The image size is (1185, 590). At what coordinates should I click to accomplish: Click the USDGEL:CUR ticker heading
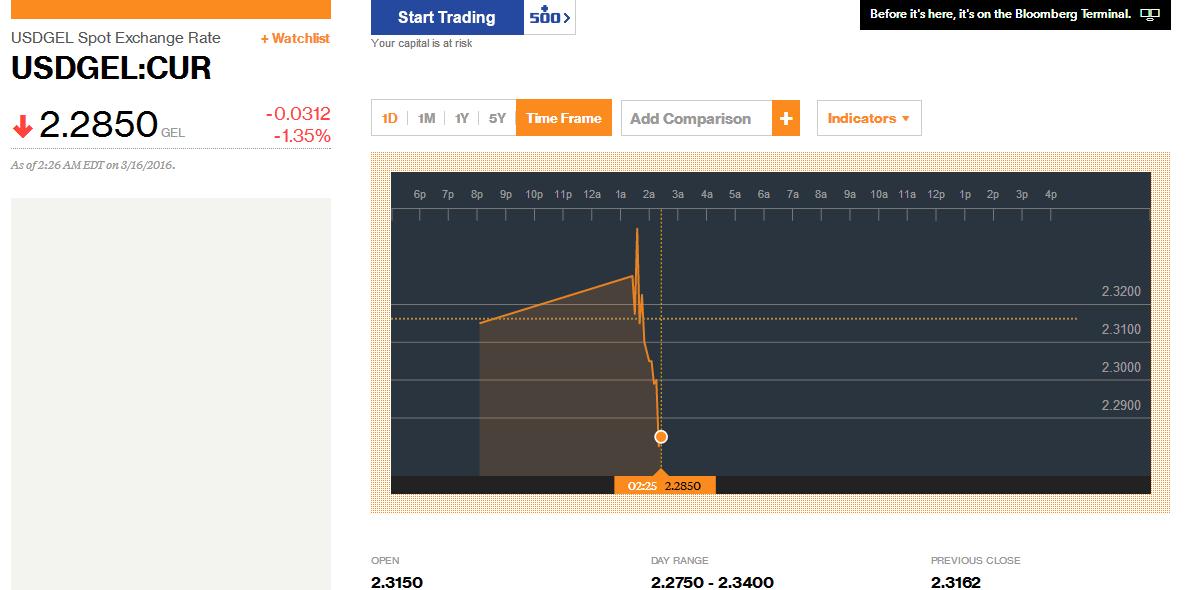click(111, 69)
